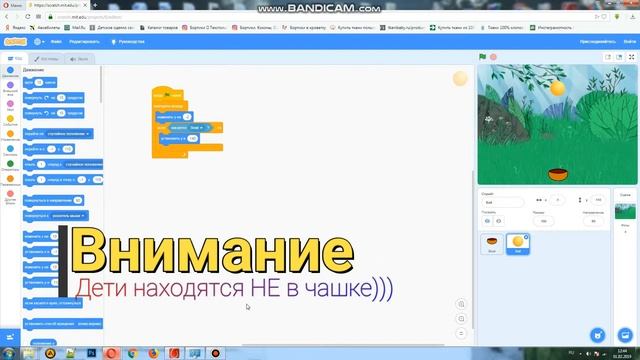Select the blue Движение block category

(10, 72)
